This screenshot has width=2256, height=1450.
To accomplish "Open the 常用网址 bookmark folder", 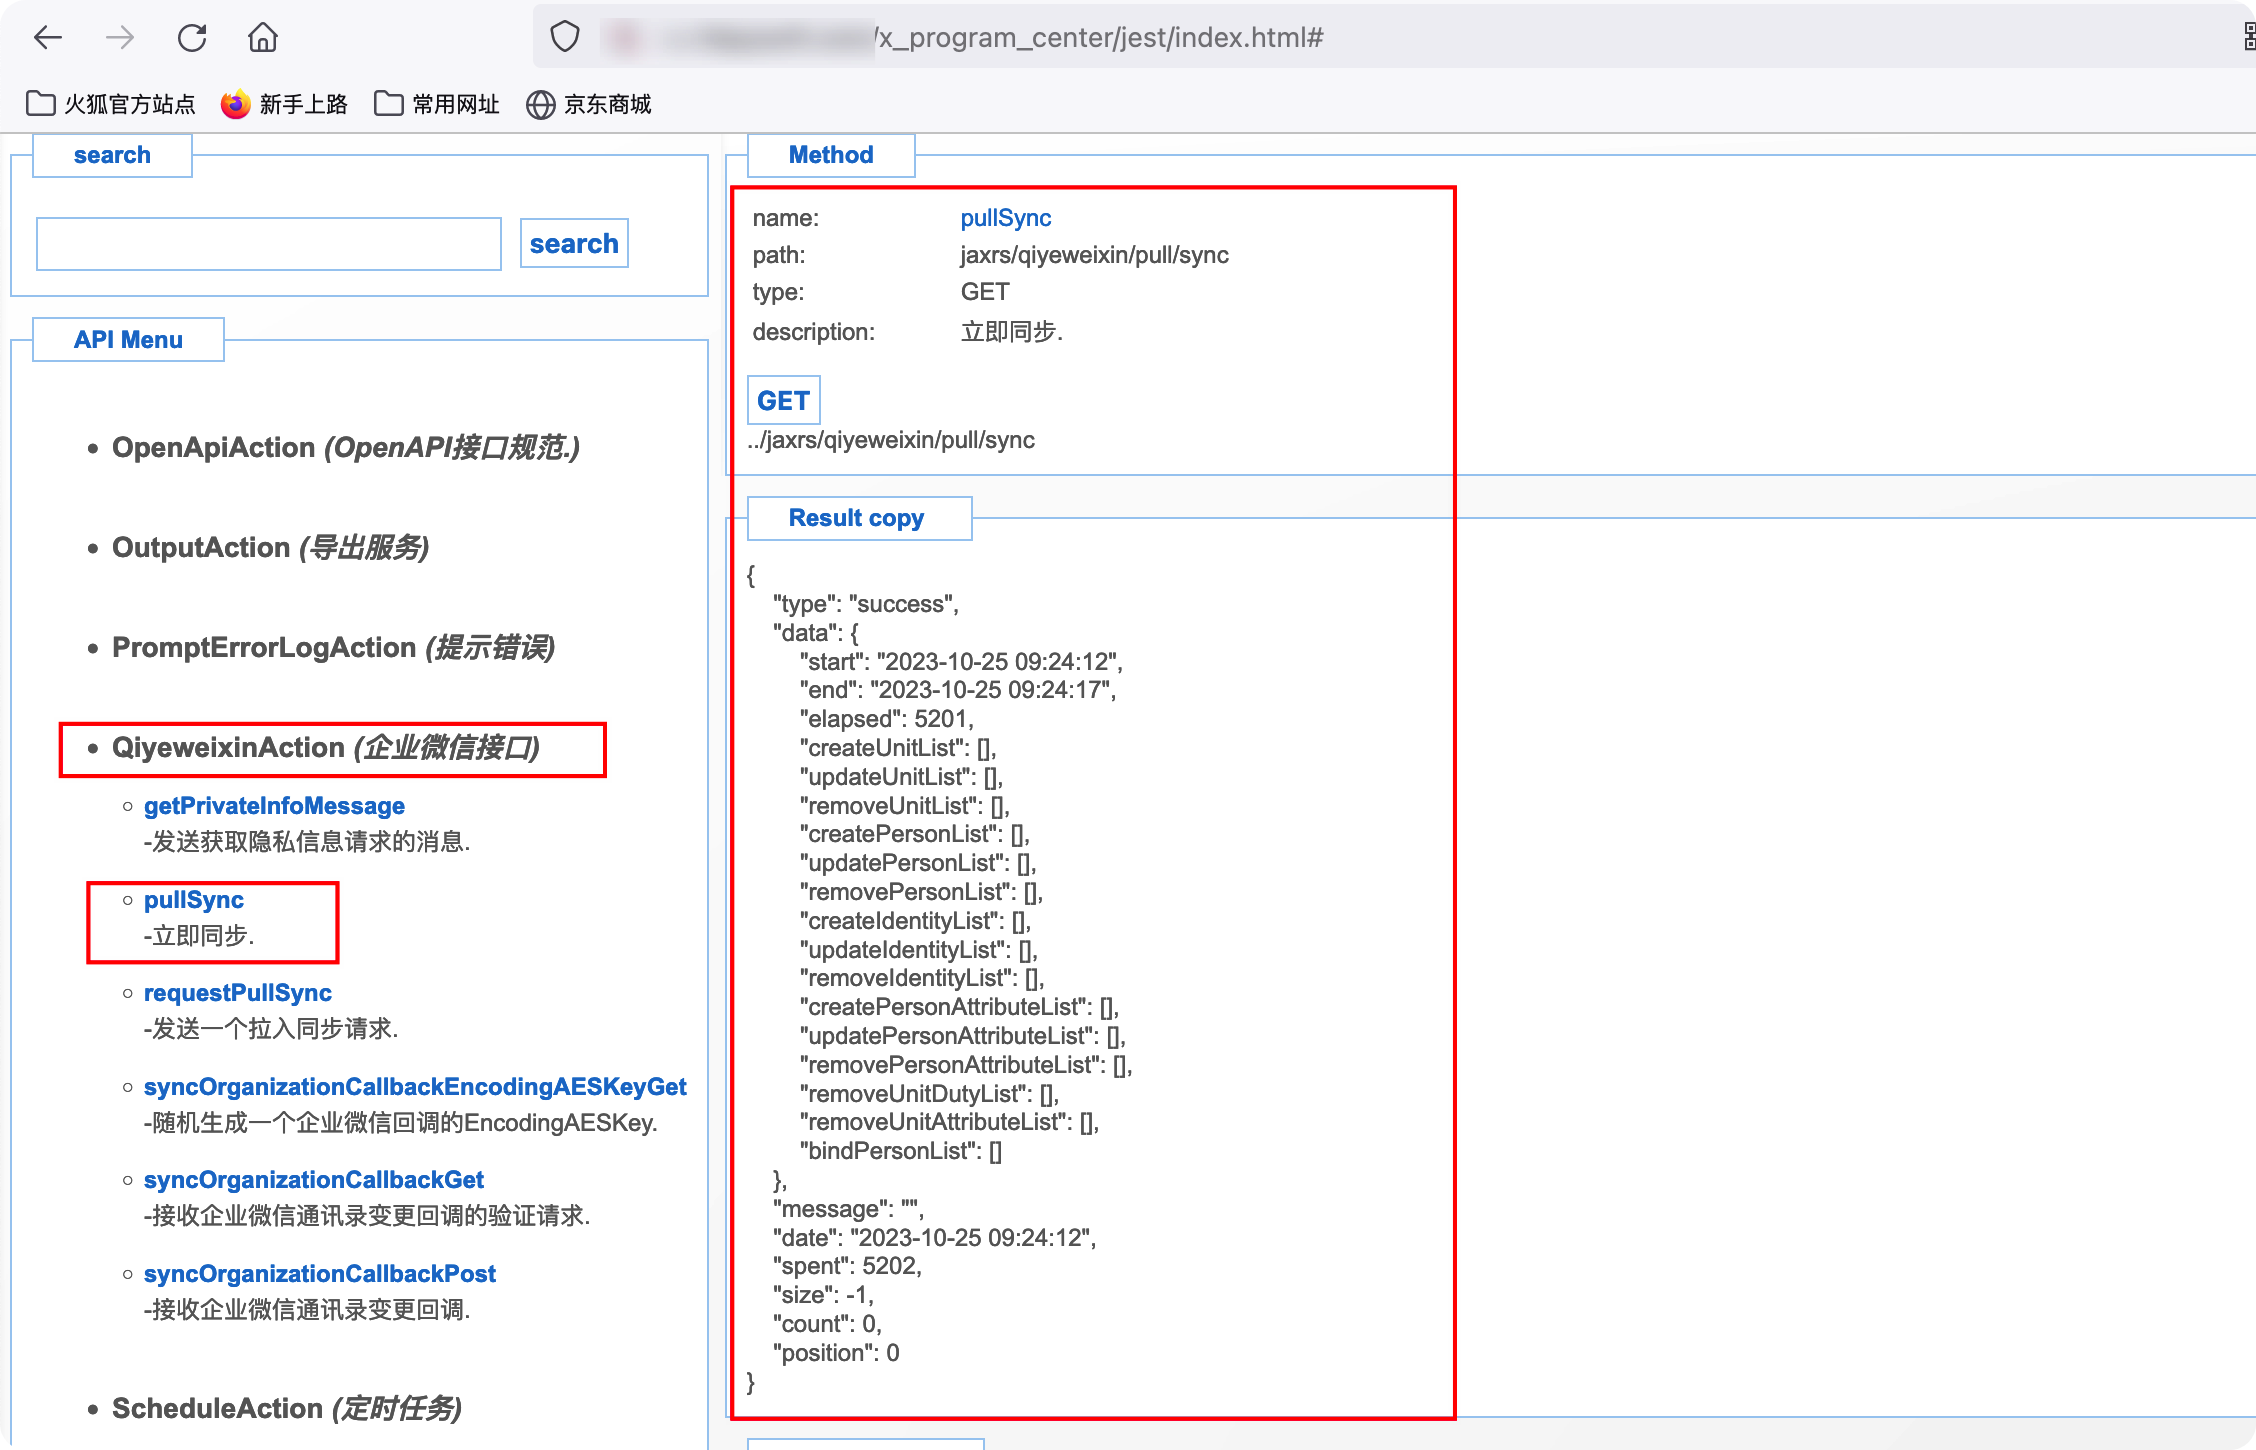I will point(437,104).
